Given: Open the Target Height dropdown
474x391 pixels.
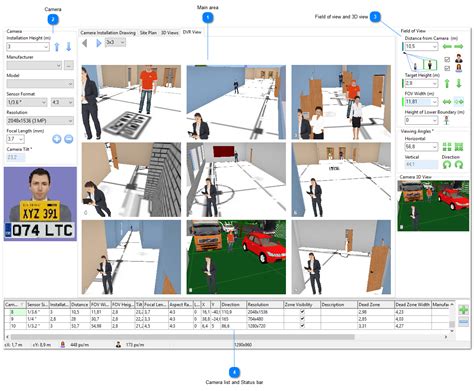Looking at the screenshot, I should (434, 83).
